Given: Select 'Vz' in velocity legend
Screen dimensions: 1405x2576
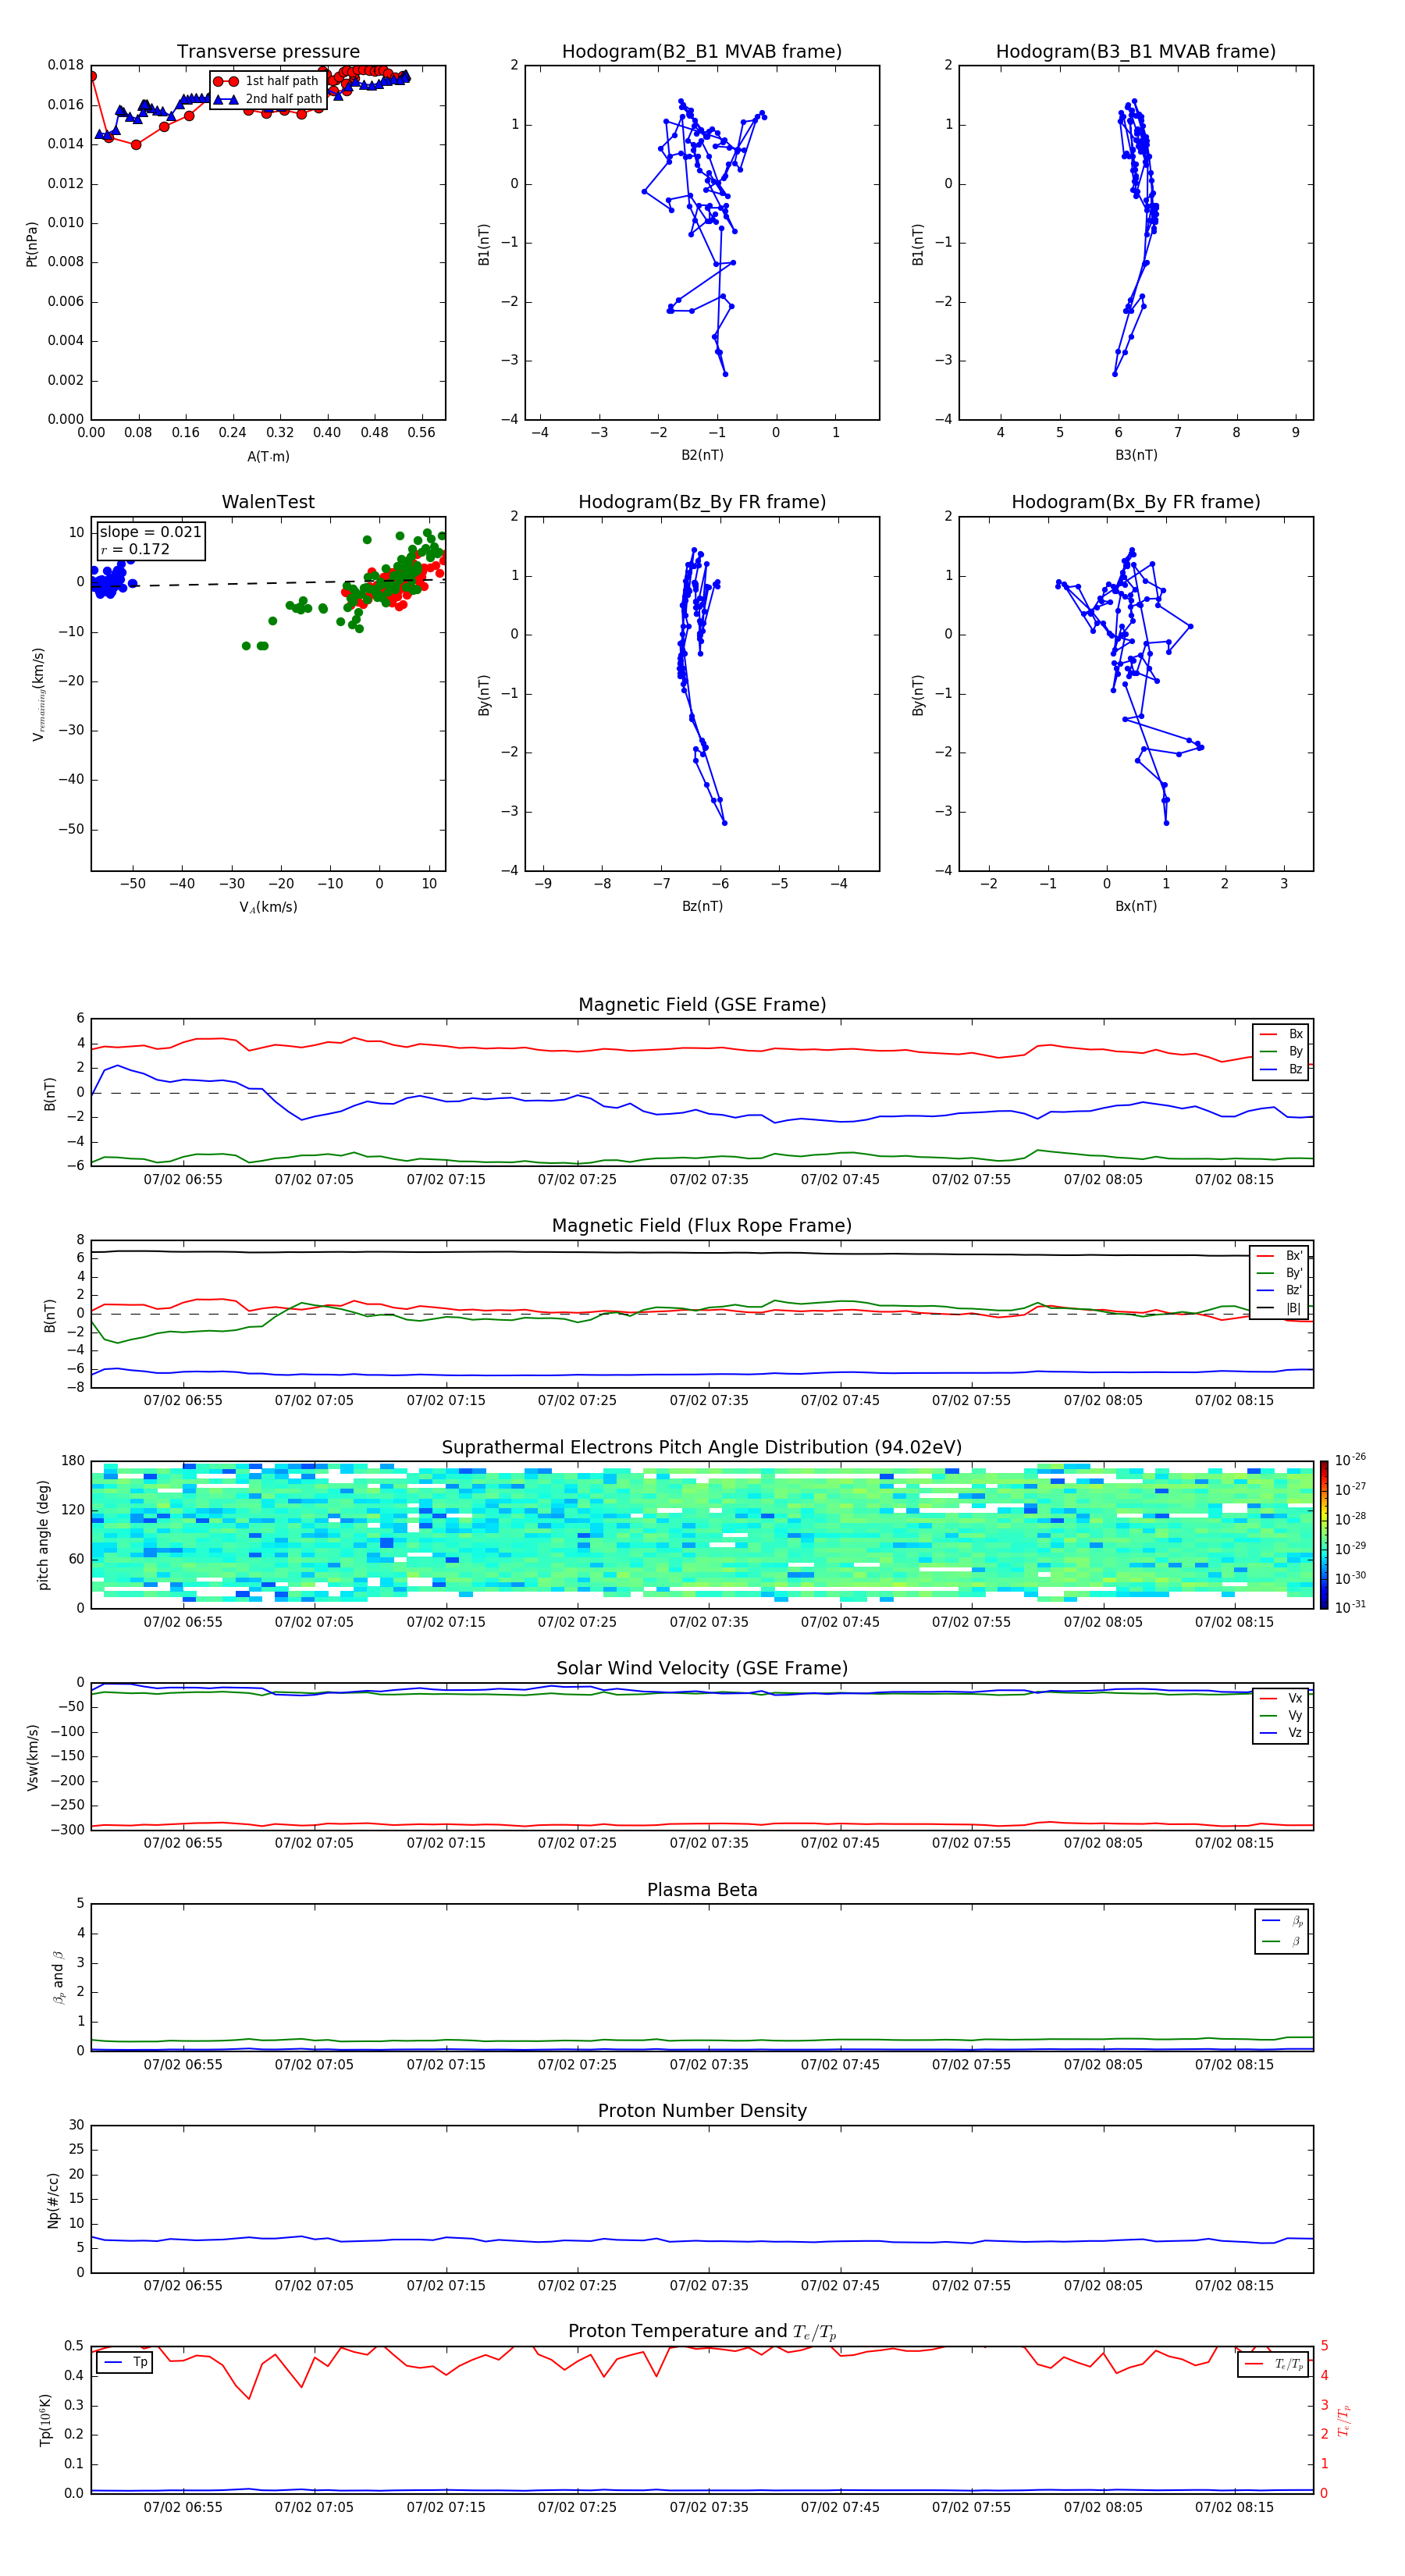Looking at the screenshot, I should coord(1282,1733).
